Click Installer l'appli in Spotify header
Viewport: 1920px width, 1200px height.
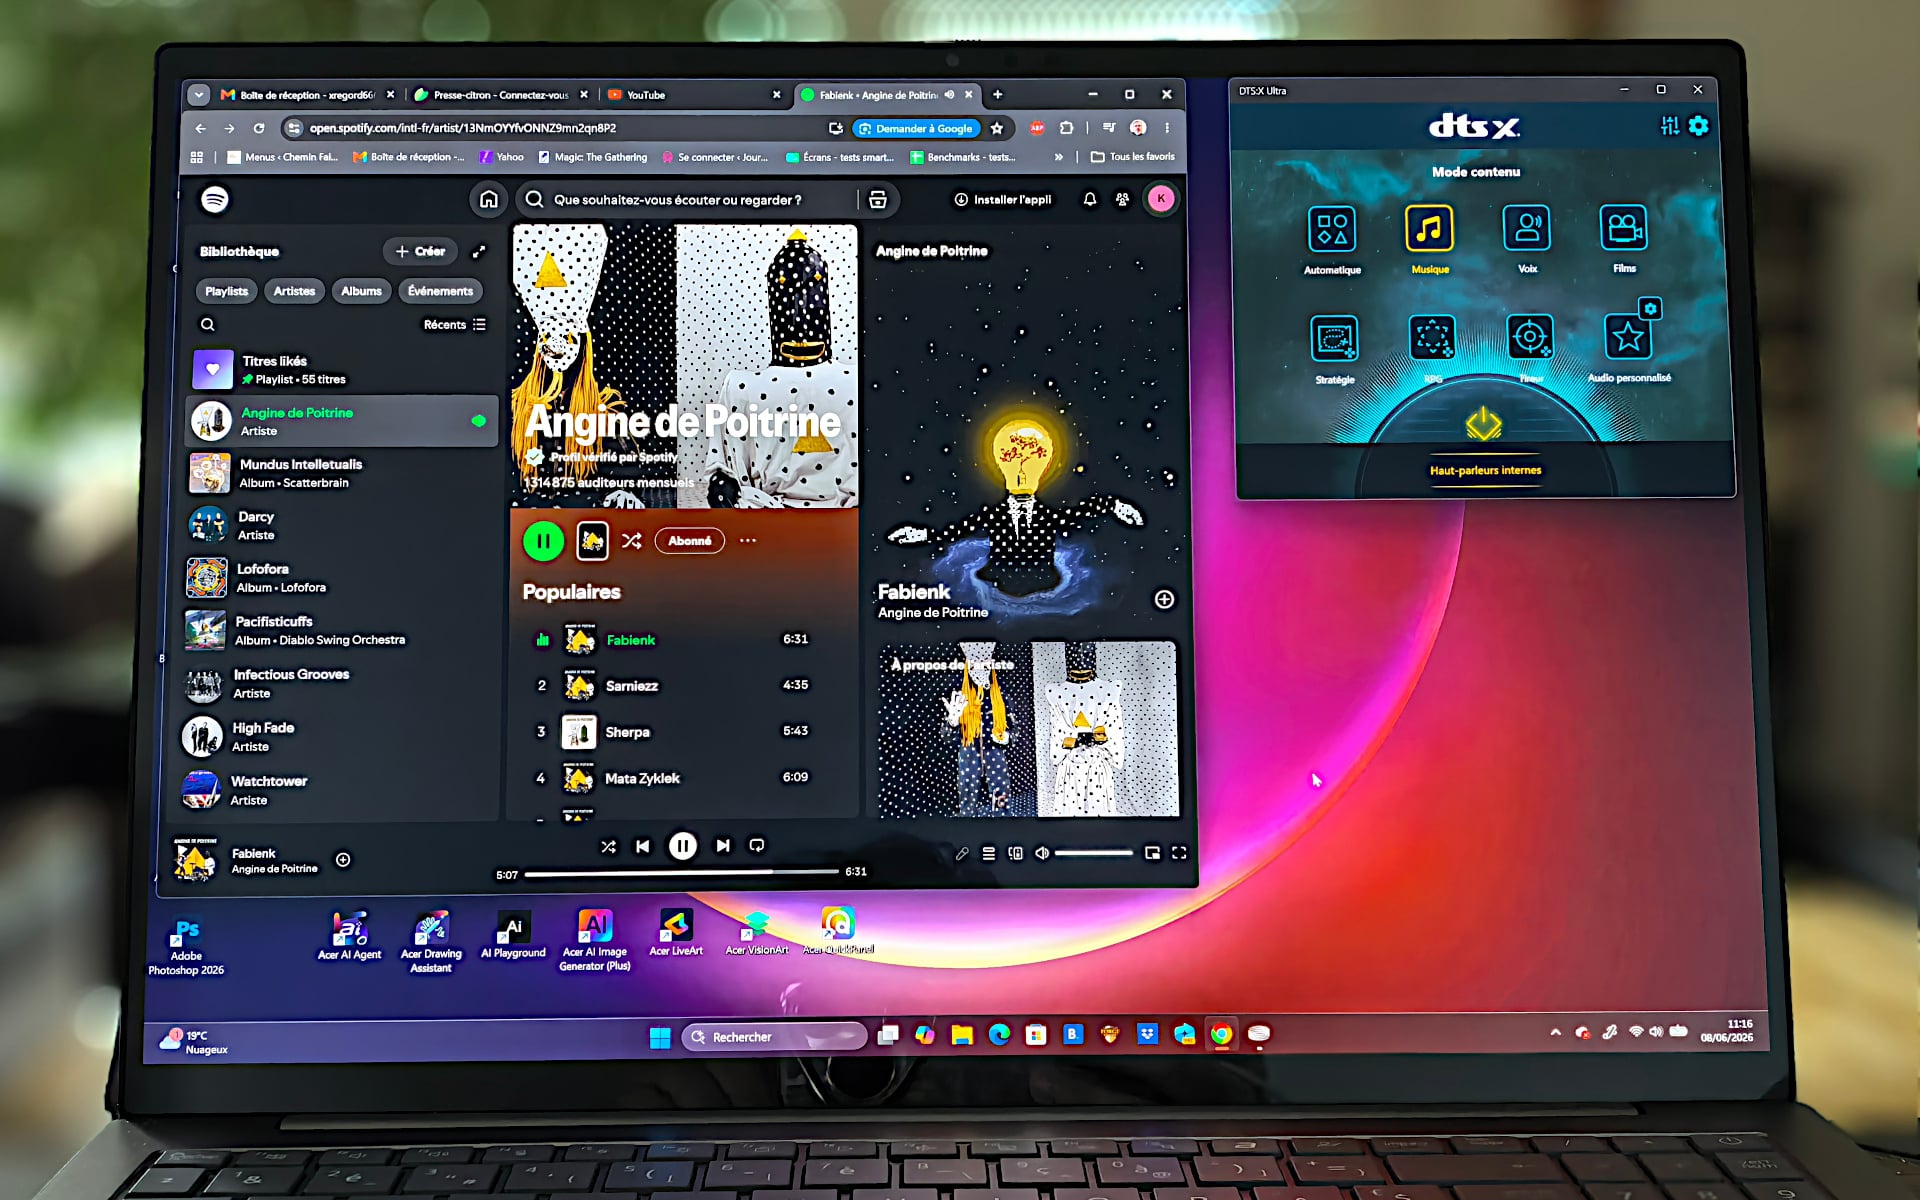tap(1002, 199)
